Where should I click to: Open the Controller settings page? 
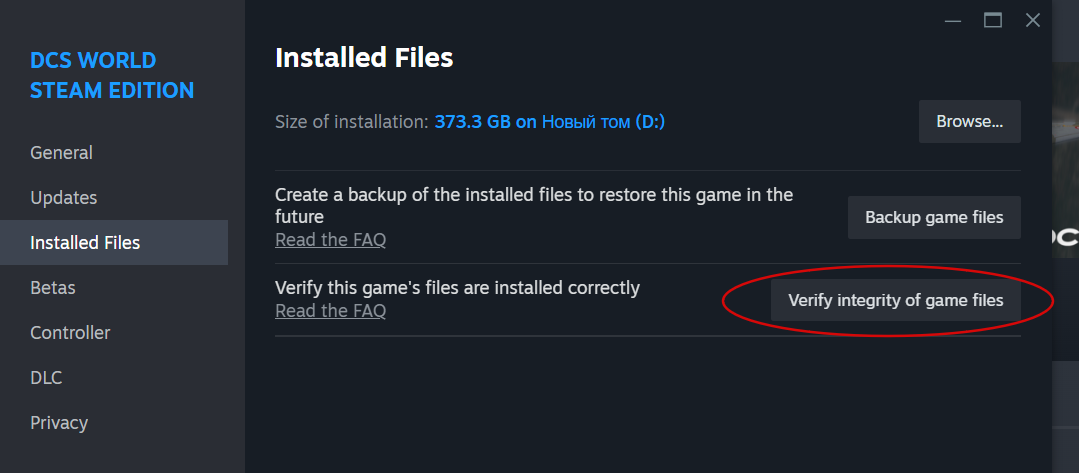pos(70,333)
